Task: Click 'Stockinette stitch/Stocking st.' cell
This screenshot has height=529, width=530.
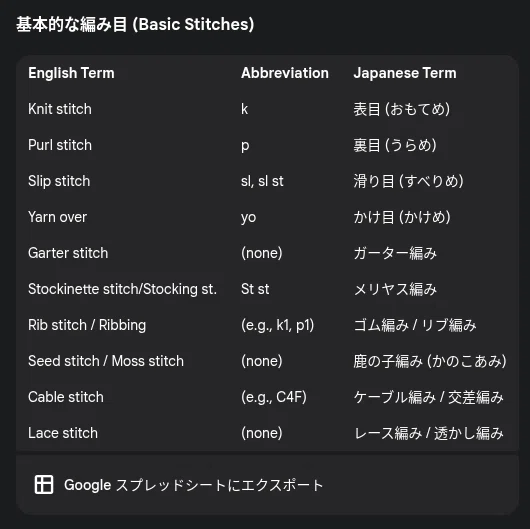Action: tap(122, 289)
